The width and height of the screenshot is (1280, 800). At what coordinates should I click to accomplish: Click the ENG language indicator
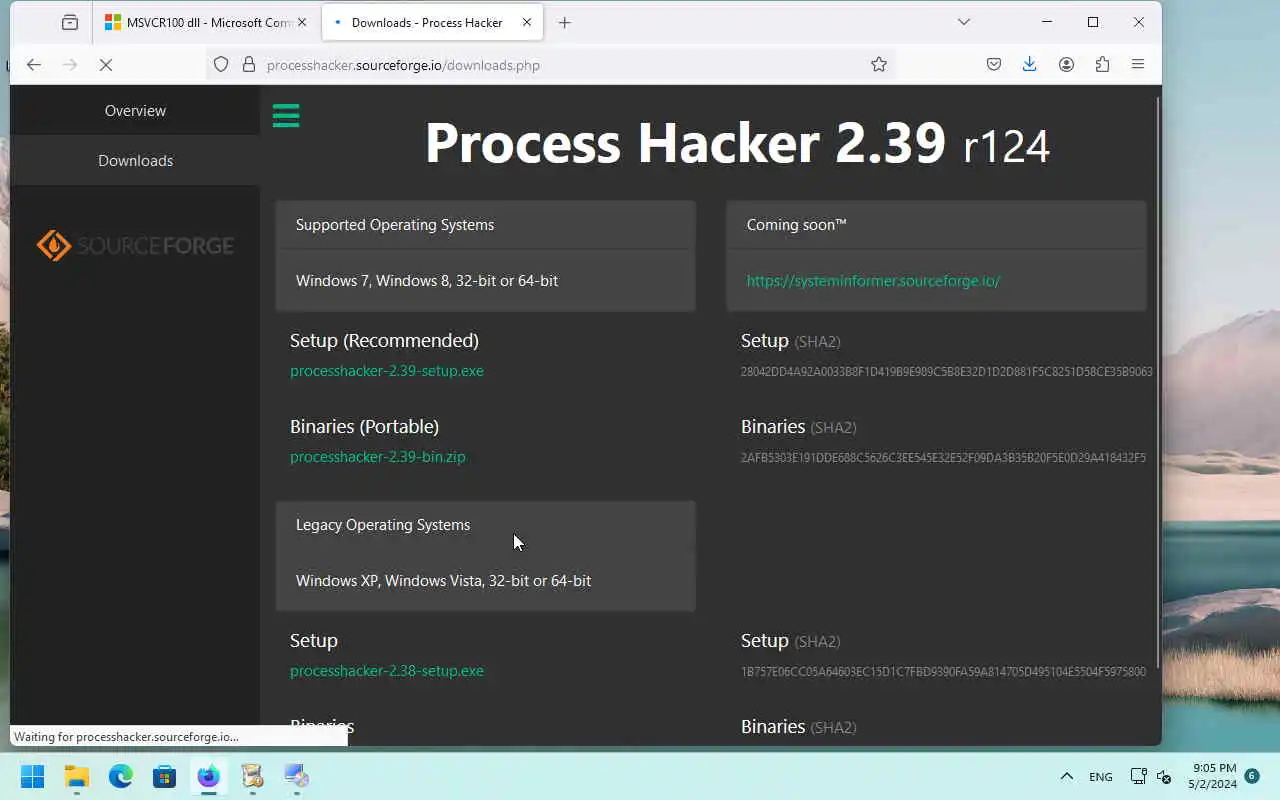[x=1100, y=777]
